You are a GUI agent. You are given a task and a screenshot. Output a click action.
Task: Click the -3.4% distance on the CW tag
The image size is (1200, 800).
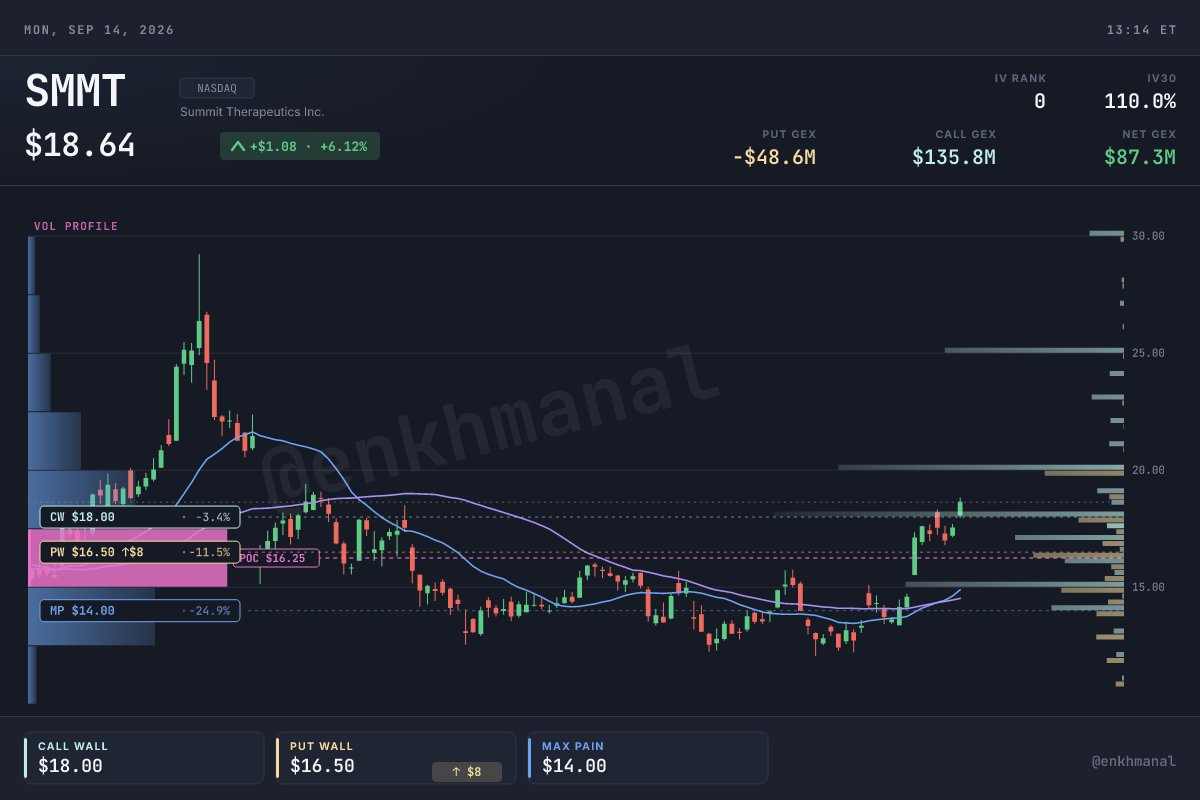point(211,517)
